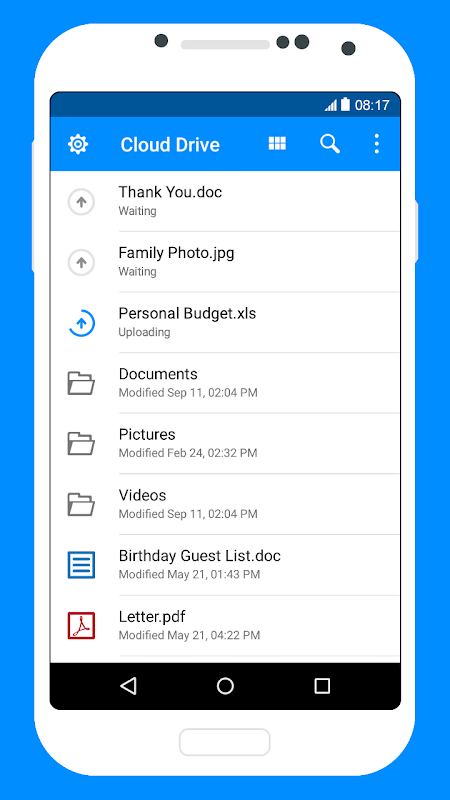Tap the upload arrow for Family Photo.jpg
Image resolution: width=450 pixels, height=800 pixels.
pos(81,263)
